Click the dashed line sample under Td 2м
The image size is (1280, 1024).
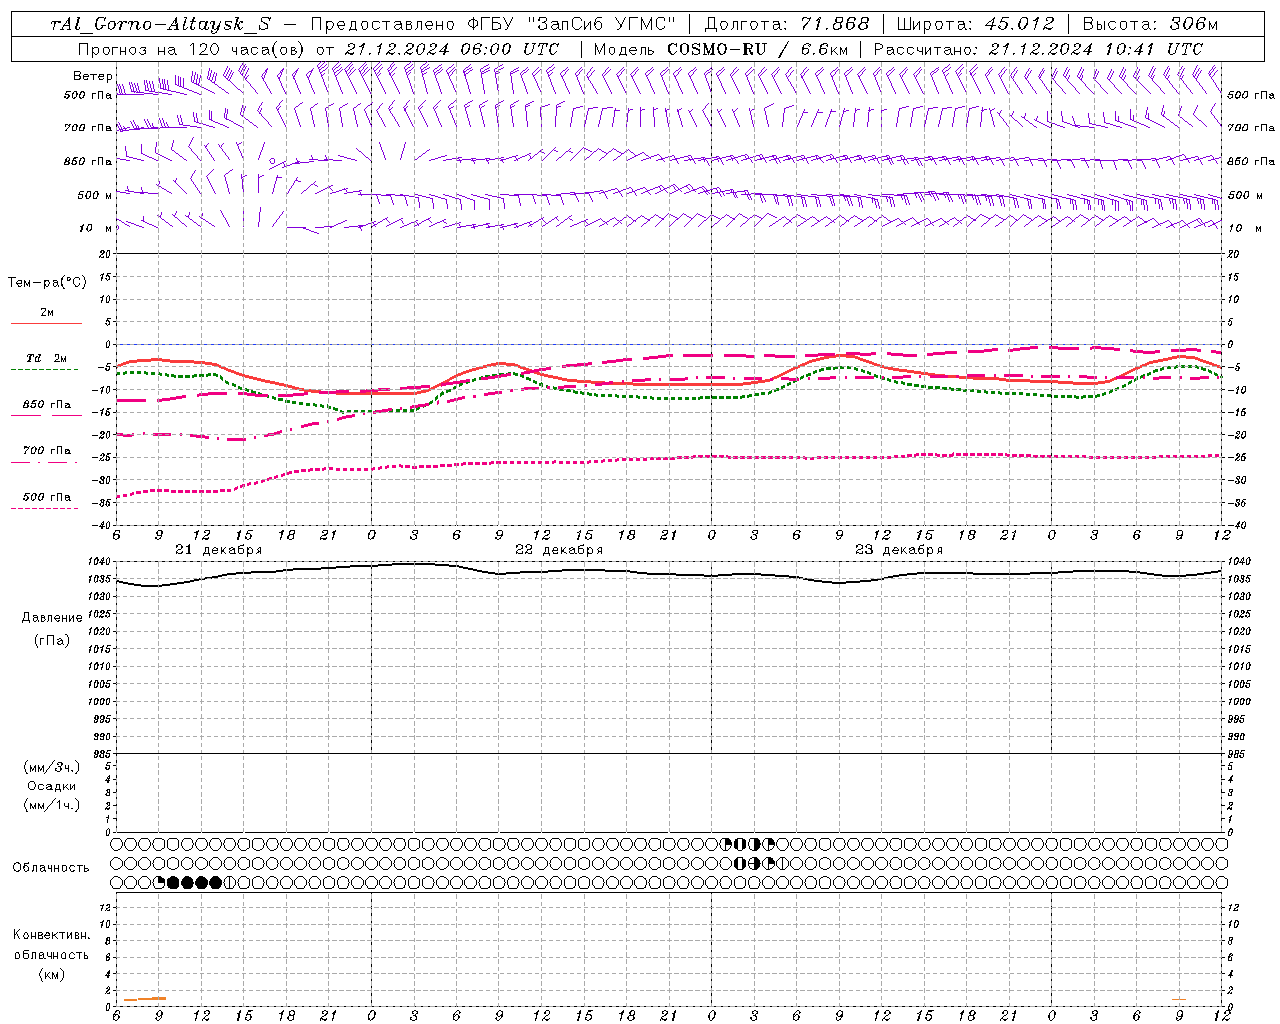pyautogui.click(x=46, y=370)
